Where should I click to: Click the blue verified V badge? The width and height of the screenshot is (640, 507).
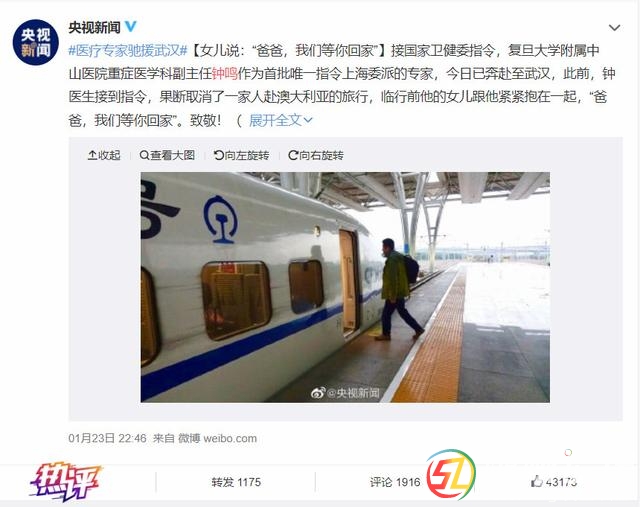[130, 27]
